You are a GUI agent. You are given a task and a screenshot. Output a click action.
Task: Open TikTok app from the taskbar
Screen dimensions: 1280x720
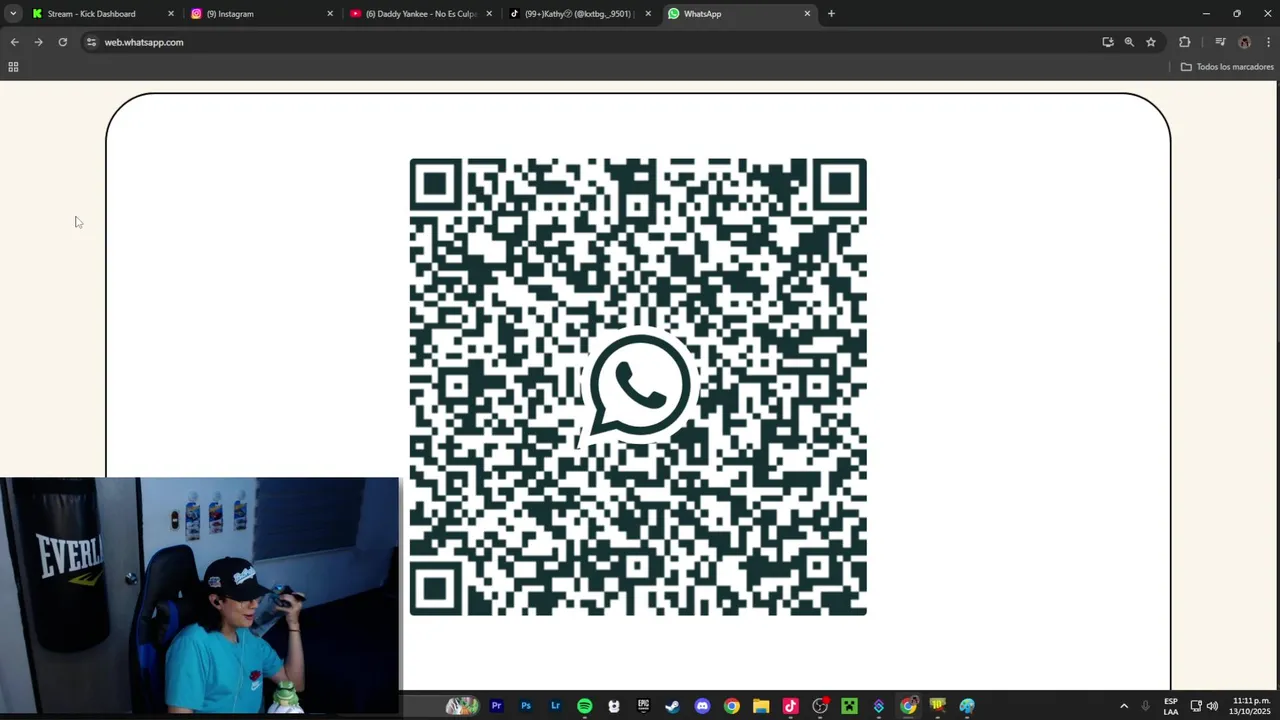[x=790, y=706]
